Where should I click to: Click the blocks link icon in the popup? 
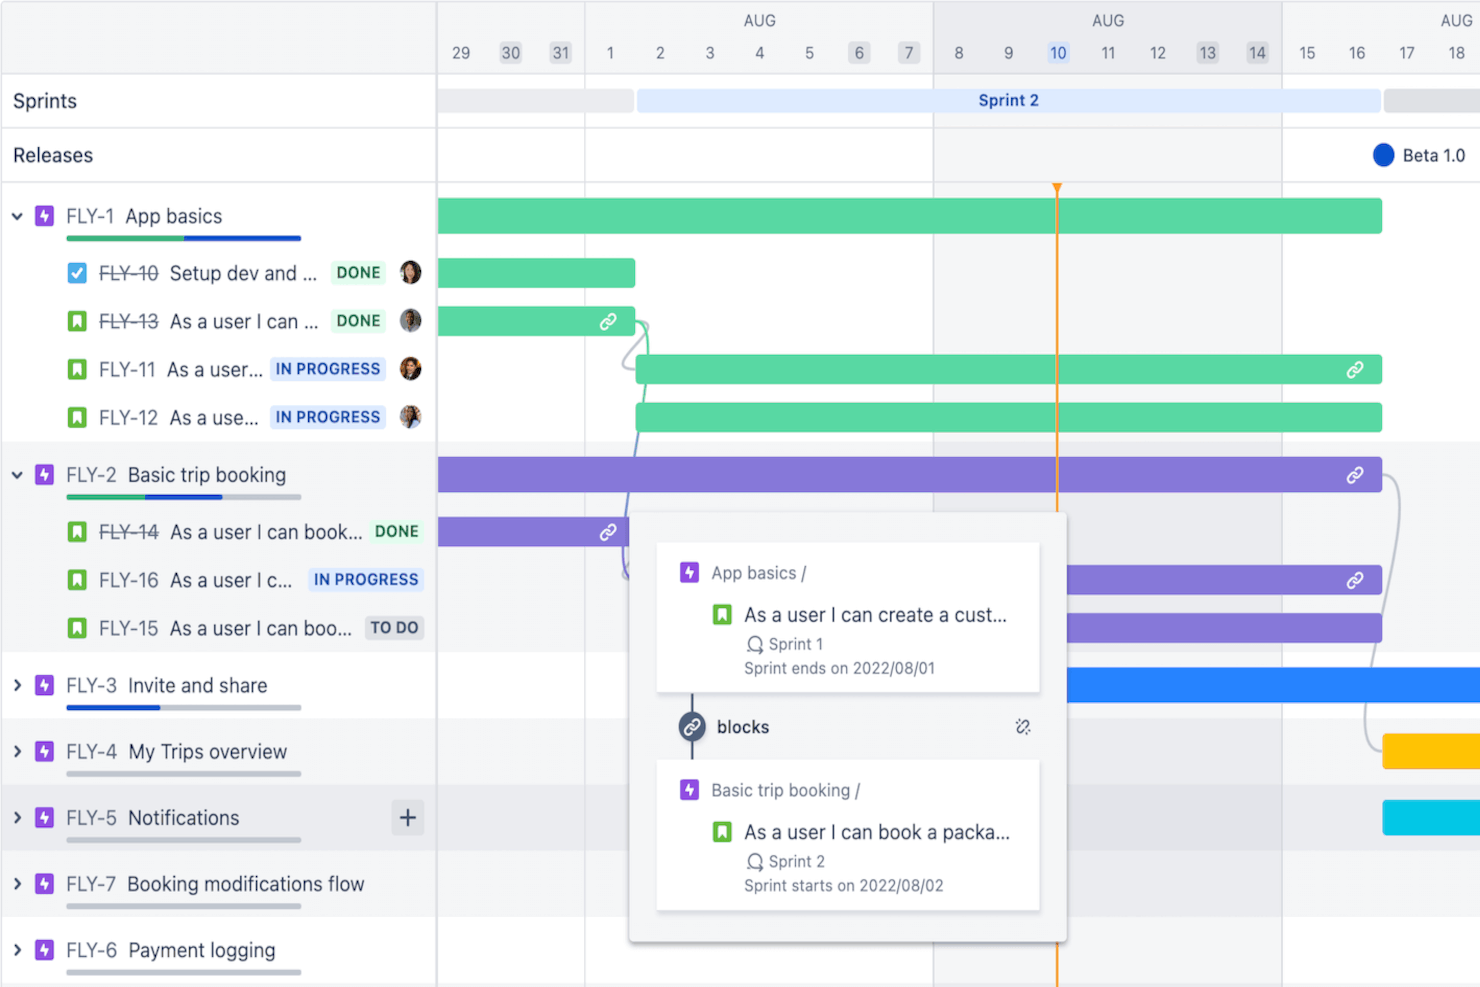[692, 727]
